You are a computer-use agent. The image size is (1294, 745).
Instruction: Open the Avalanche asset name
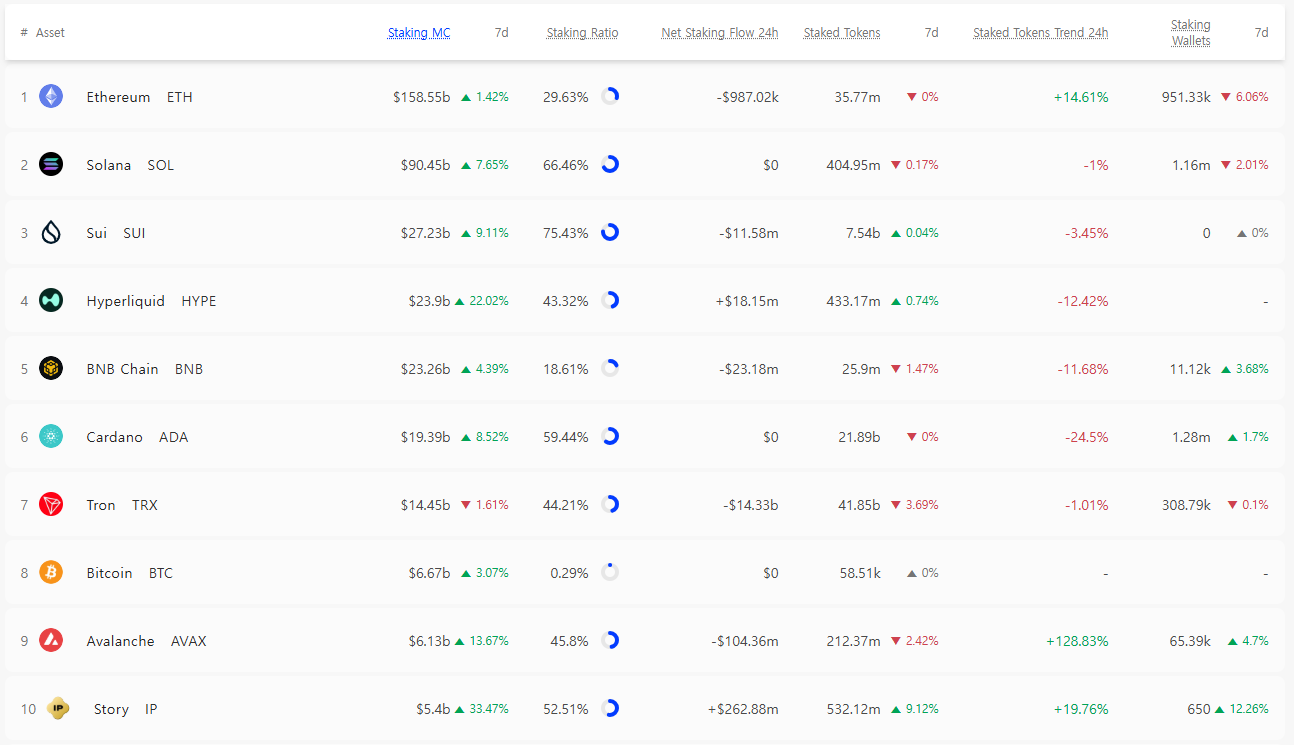tap(121, 641)
